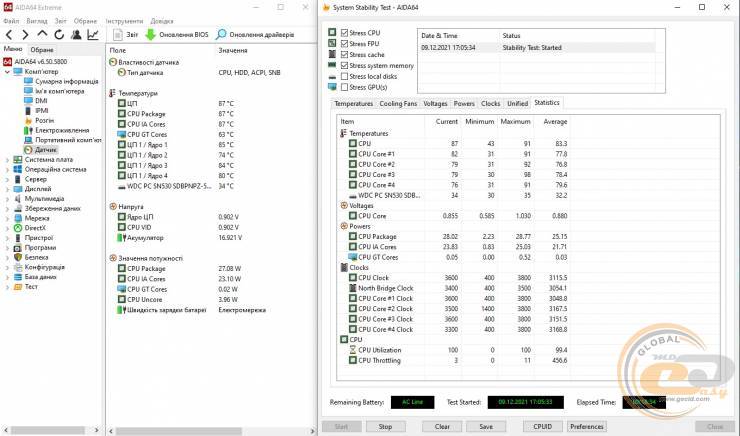740x436 pixels.
Task: Click the left panel horizontal scrollbar
Action: click(48, 430)
